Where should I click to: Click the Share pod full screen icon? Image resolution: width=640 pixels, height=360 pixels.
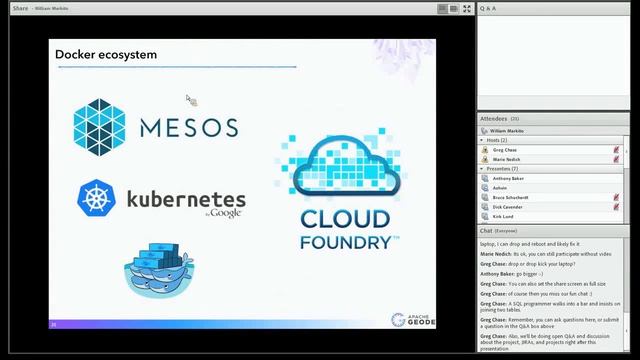click(x=467, y=9)
